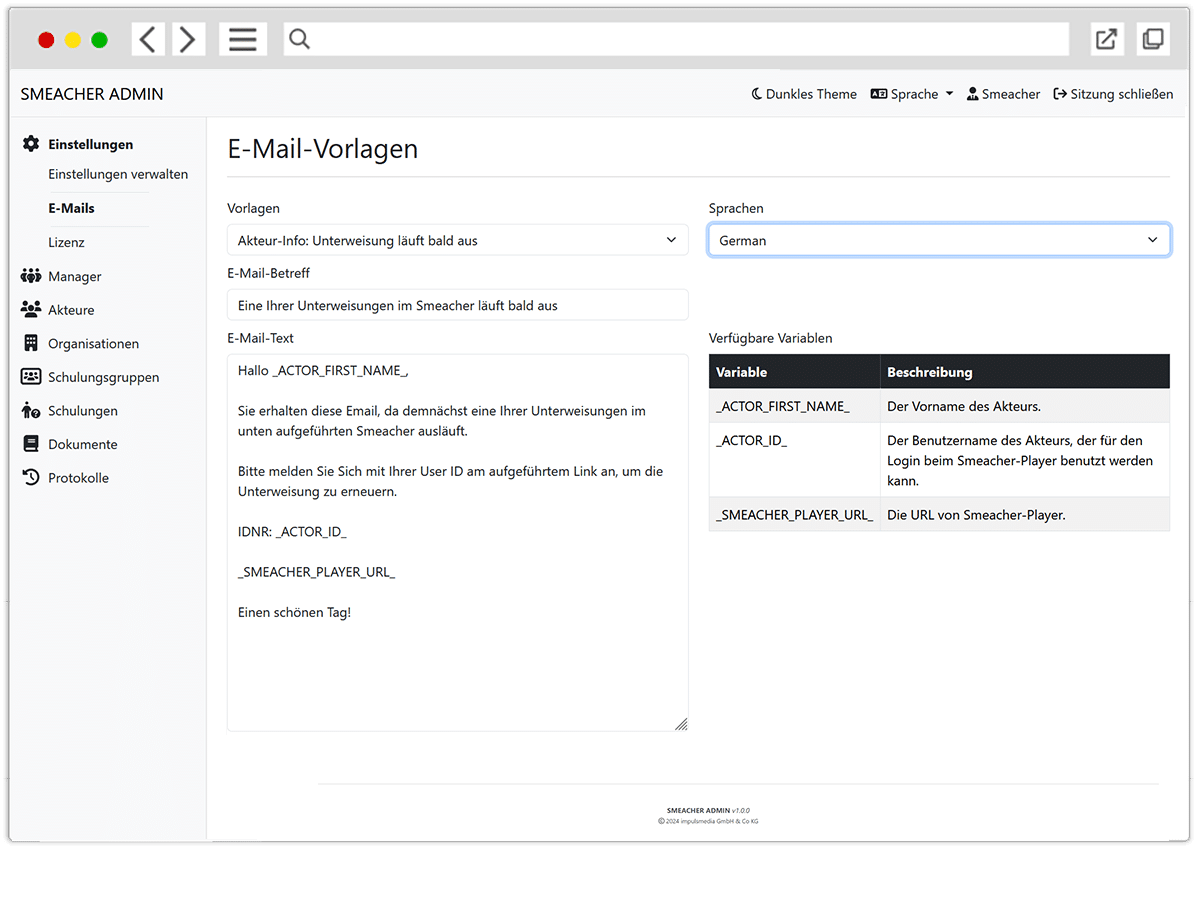The height and width of the screenshot is (900, 1200).
Task: Click the Dokumente book icon
Action: pyautogui.click(x=31, y=444)
